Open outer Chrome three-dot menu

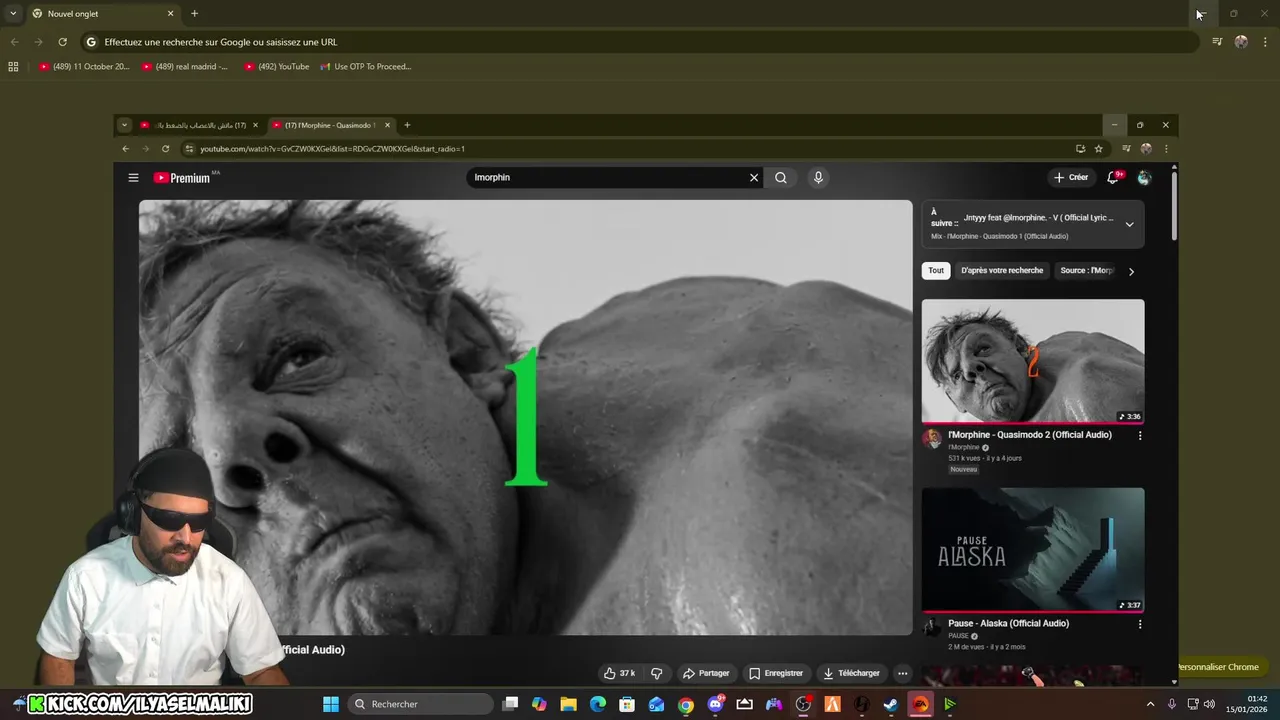(x=1266, y=42)
